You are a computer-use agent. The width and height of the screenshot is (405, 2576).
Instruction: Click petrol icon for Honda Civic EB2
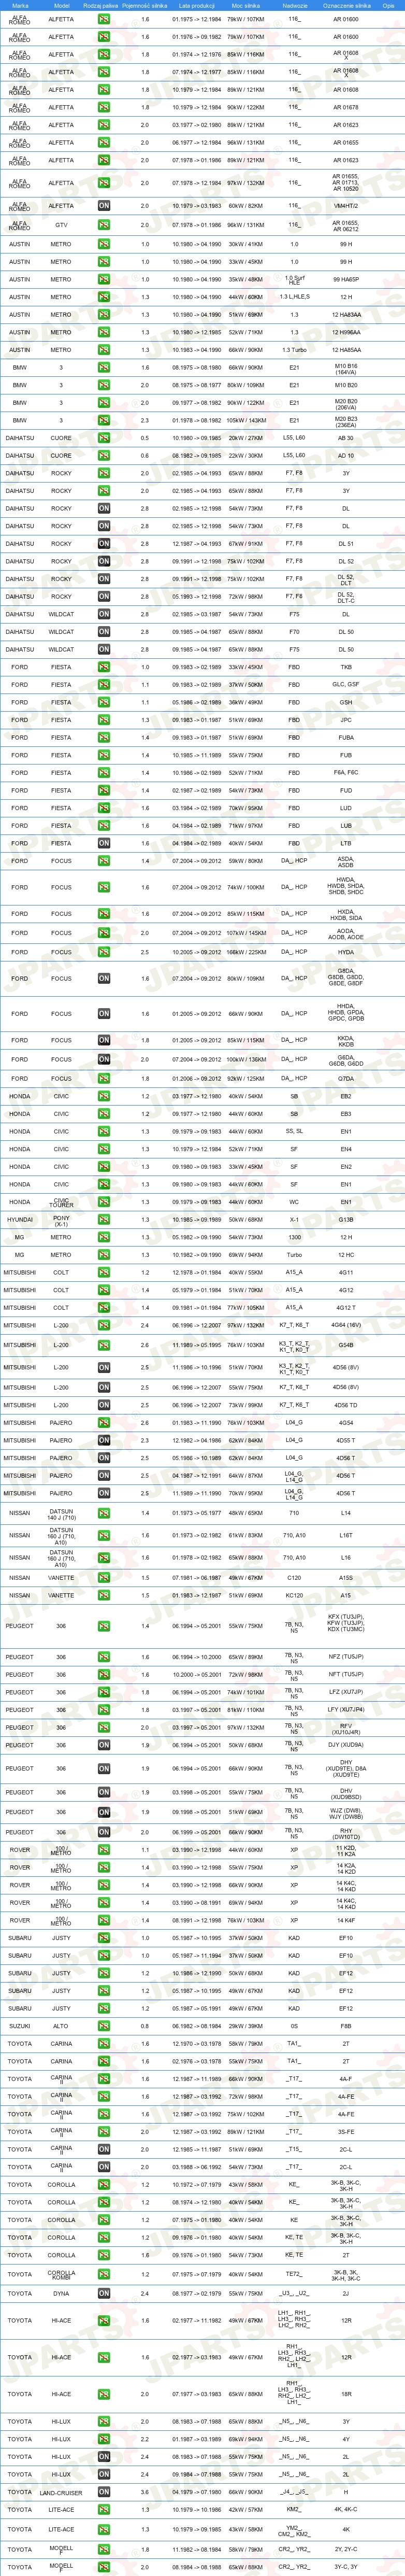pos(104,1096)
